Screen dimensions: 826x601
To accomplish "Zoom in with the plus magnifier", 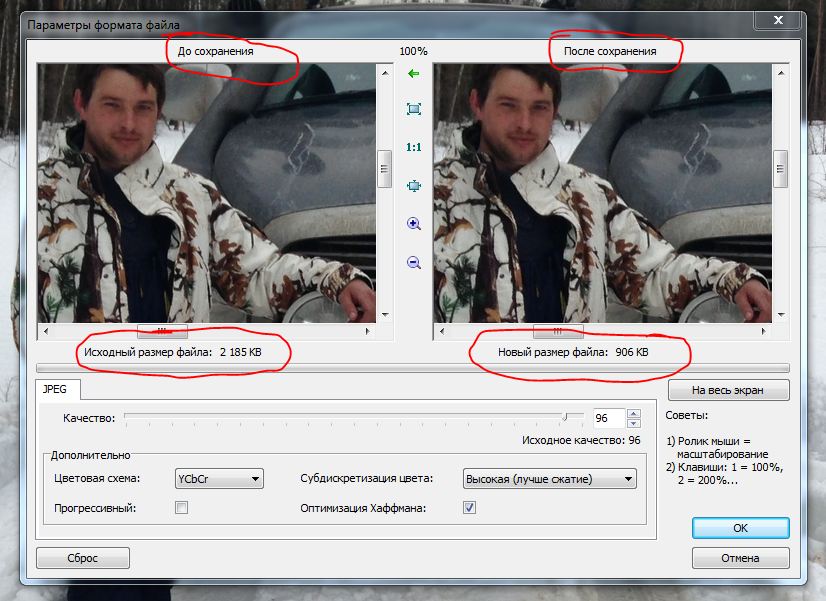I will coord(413,225).
